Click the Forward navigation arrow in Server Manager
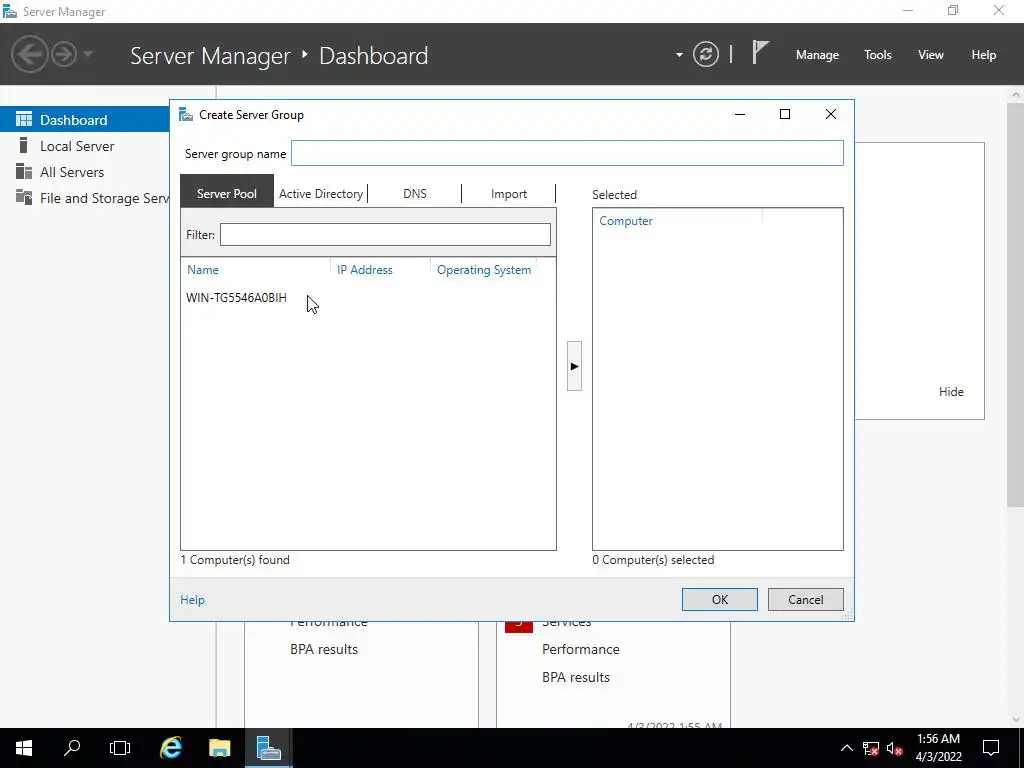Screen dimensions: 1024x768 pos(64,54)
